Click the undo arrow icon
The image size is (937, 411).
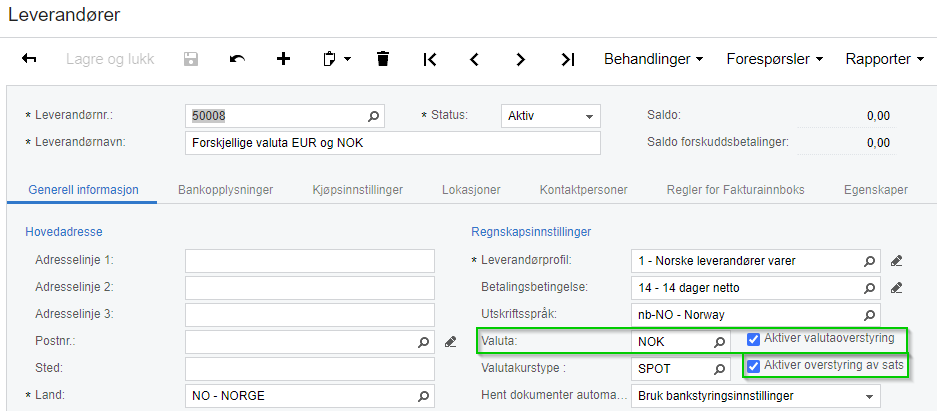click(x=237, y=59)
